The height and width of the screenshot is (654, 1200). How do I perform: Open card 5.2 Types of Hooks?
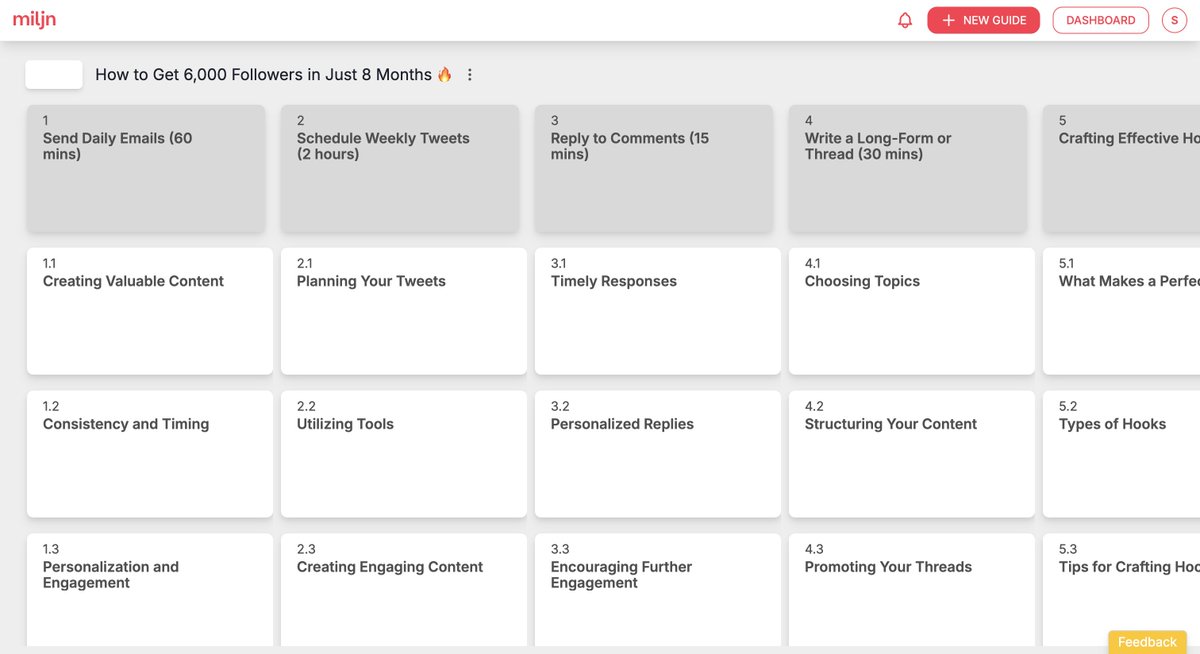coord(1121,454)
